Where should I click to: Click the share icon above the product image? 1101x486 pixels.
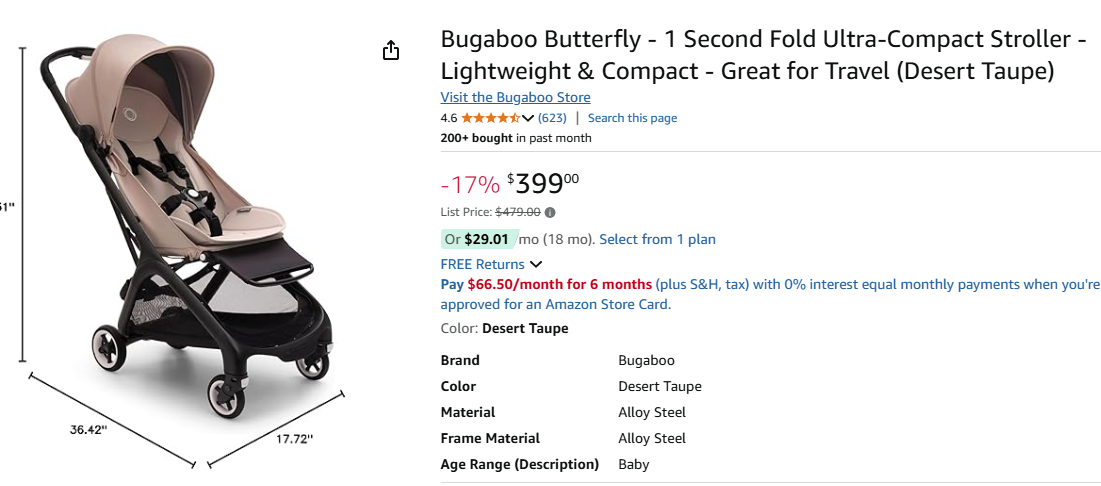click(391, 50)
